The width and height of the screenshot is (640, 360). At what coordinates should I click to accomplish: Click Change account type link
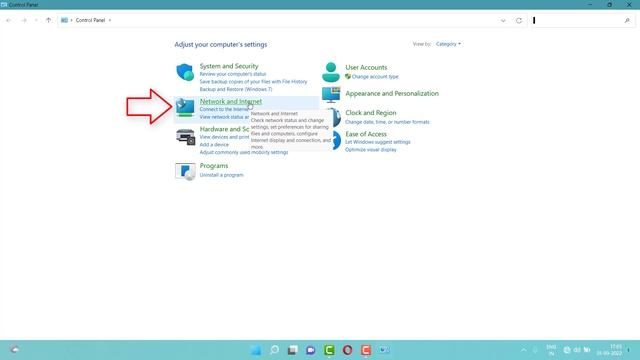point(375,77)
